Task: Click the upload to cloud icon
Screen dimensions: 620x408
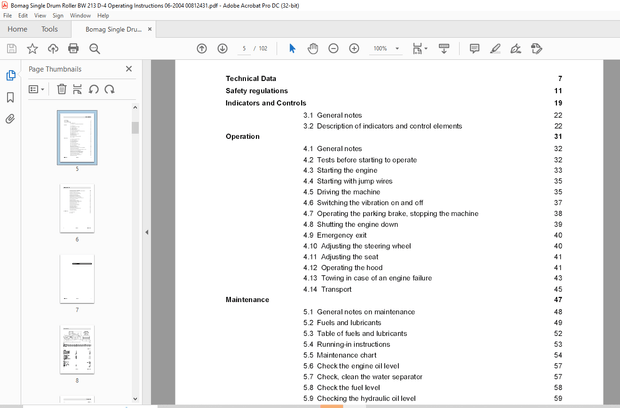Action: [53, 49]
